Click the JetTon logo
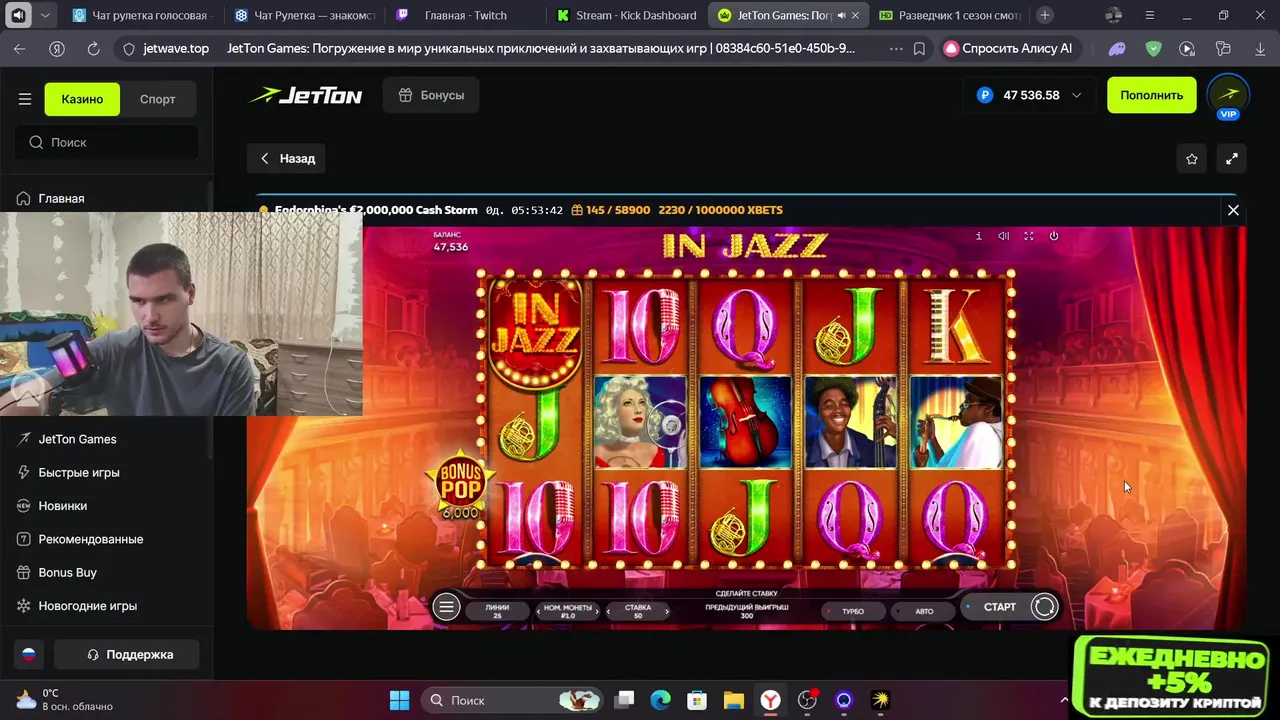 click(305, 95)
